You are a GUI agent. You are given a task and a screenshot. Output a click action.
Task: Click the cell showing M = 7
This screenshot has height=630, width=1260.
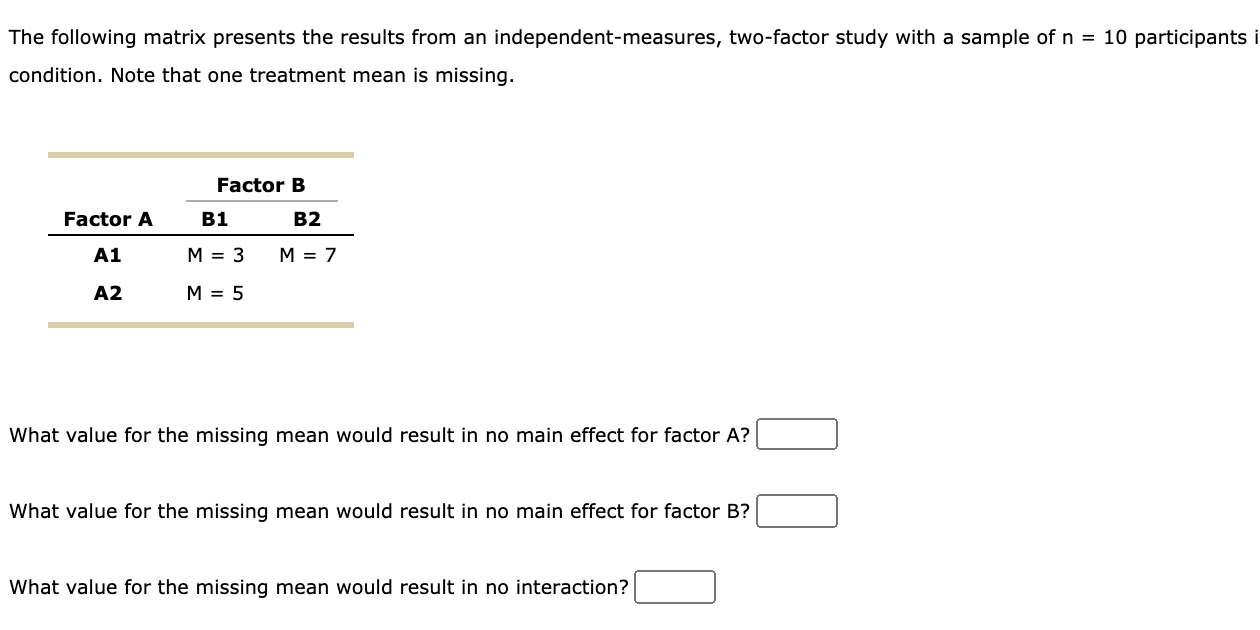308,255
